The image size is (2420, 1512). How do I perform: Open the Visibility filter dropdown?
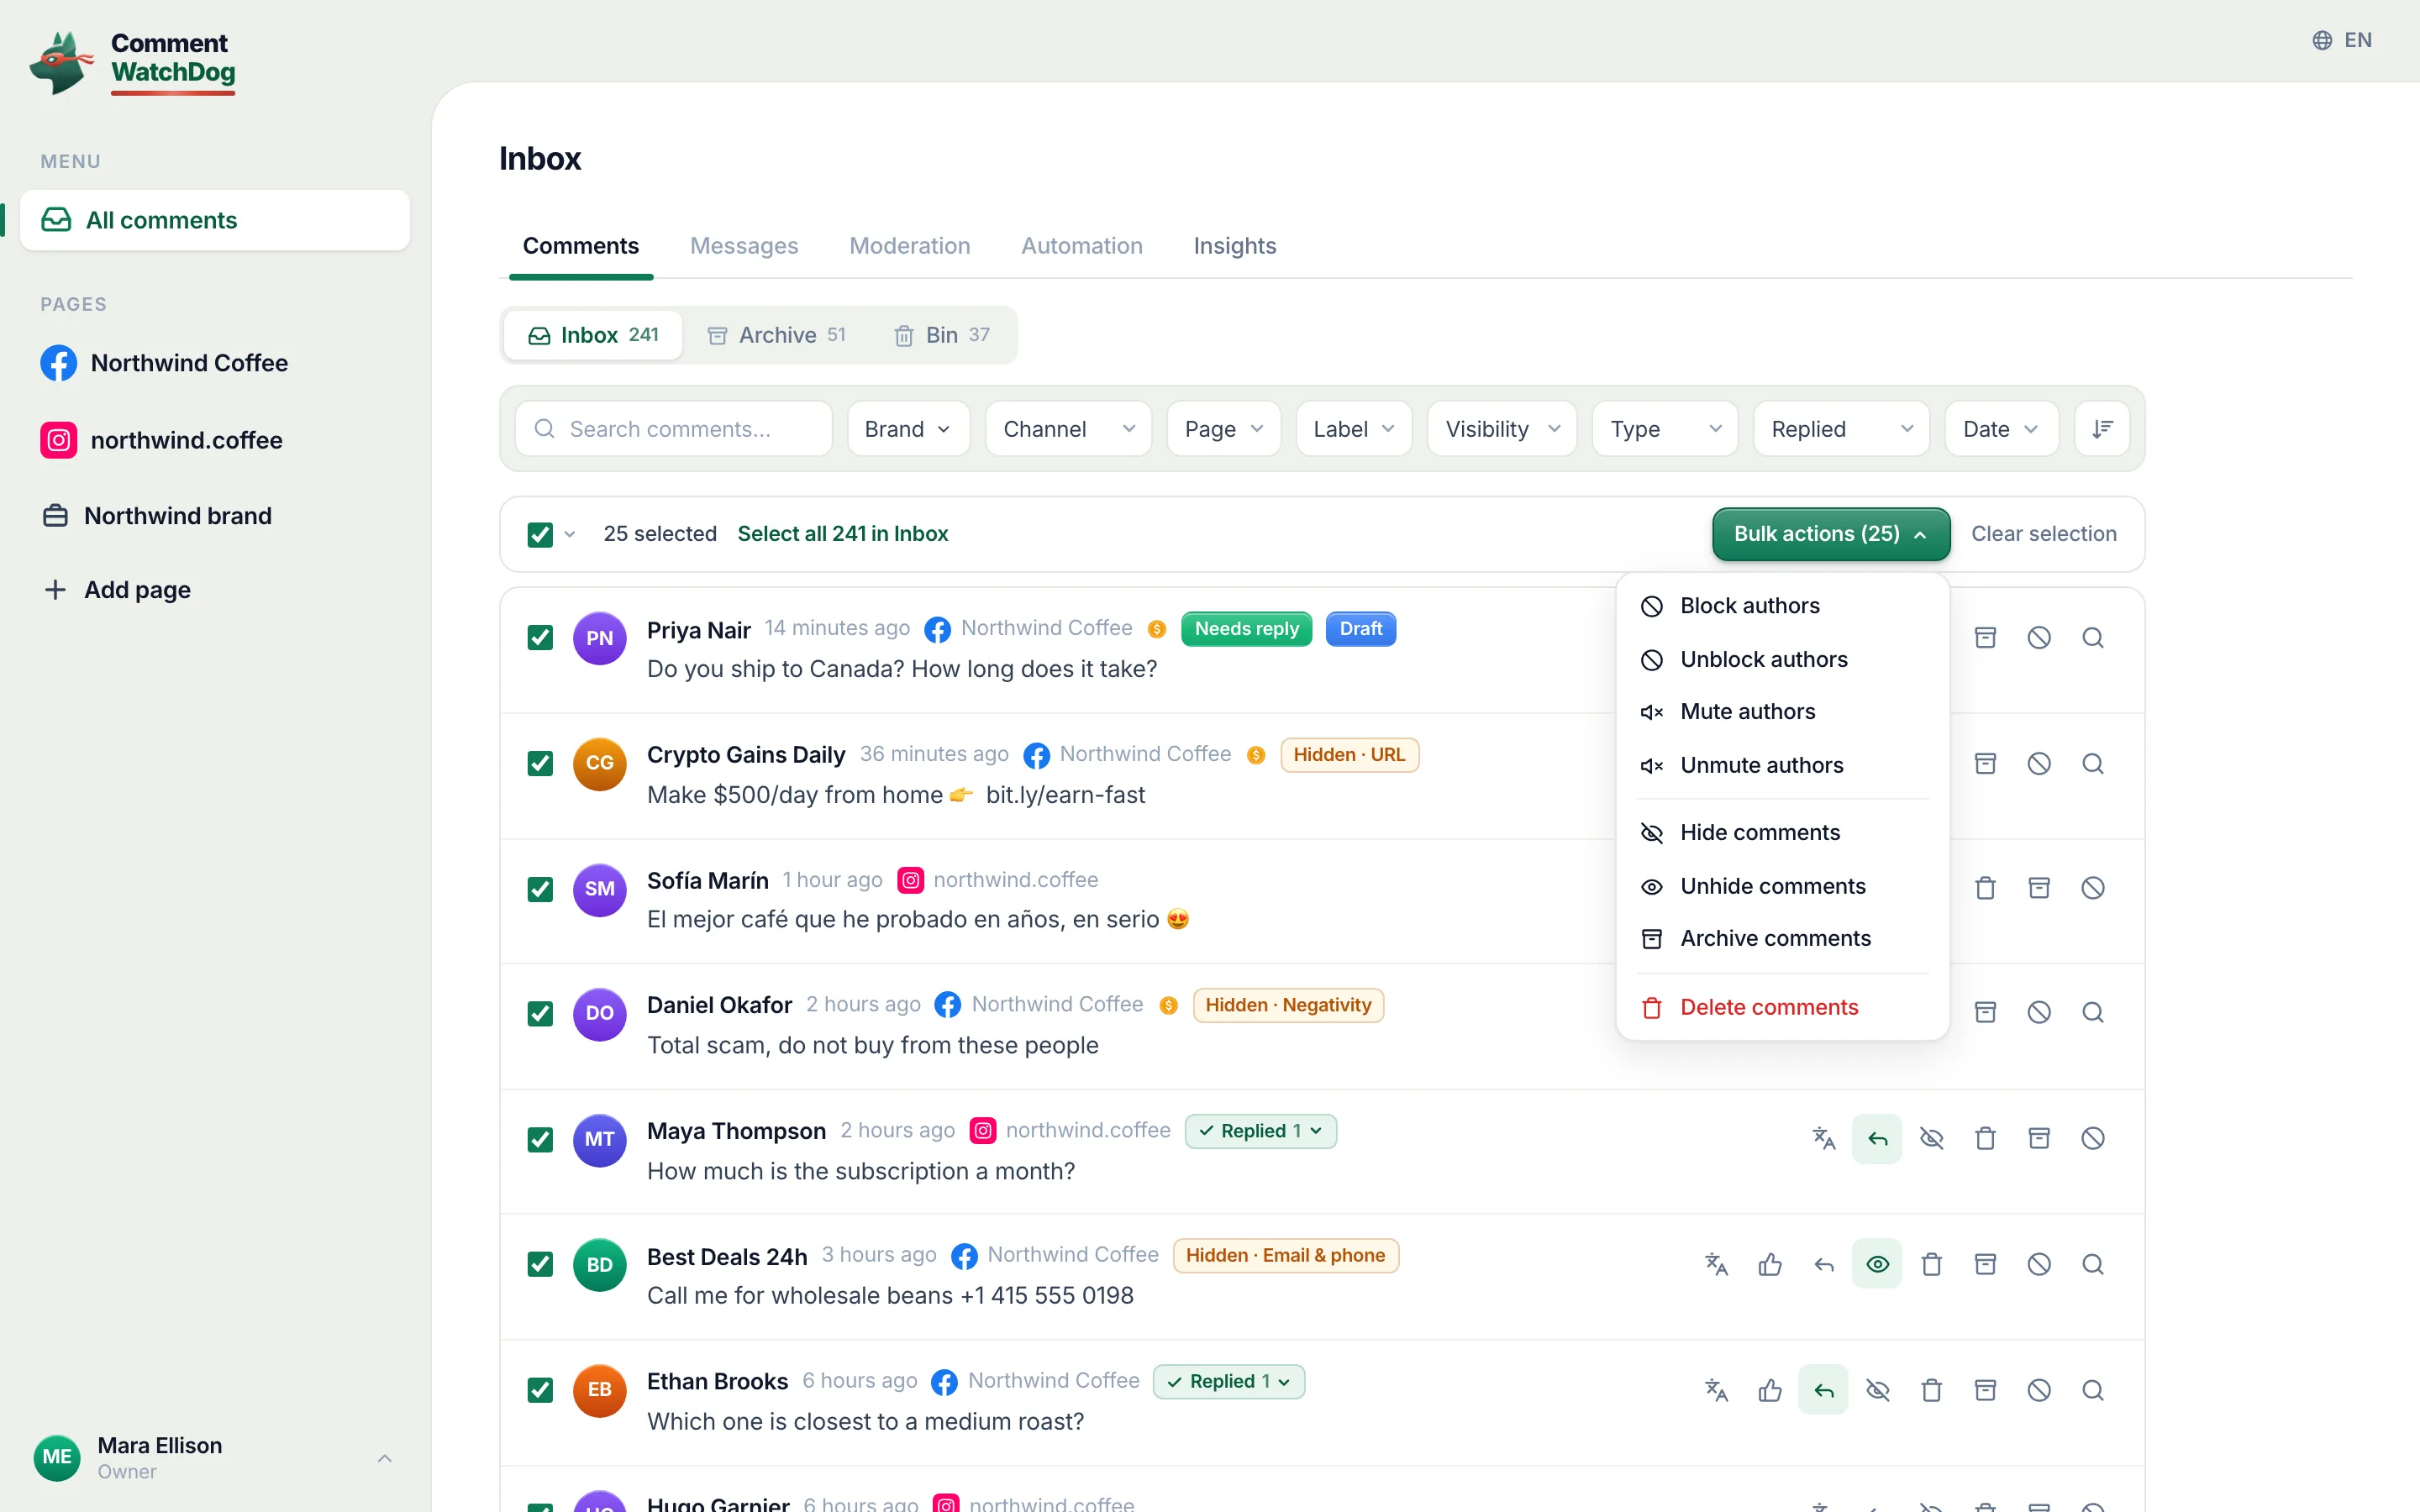click(1502, 429)
